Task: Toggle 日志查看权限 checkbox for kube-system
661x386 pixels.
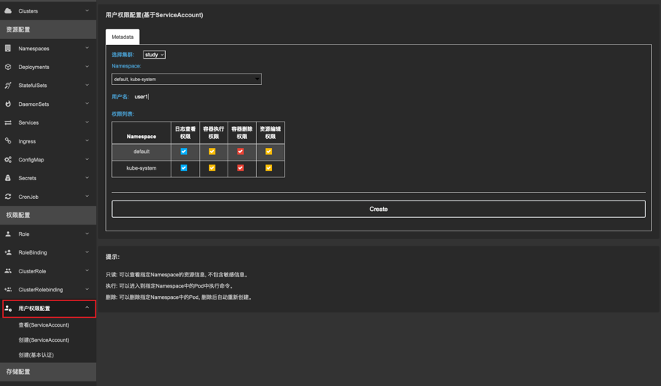Action: pos(184,168)
